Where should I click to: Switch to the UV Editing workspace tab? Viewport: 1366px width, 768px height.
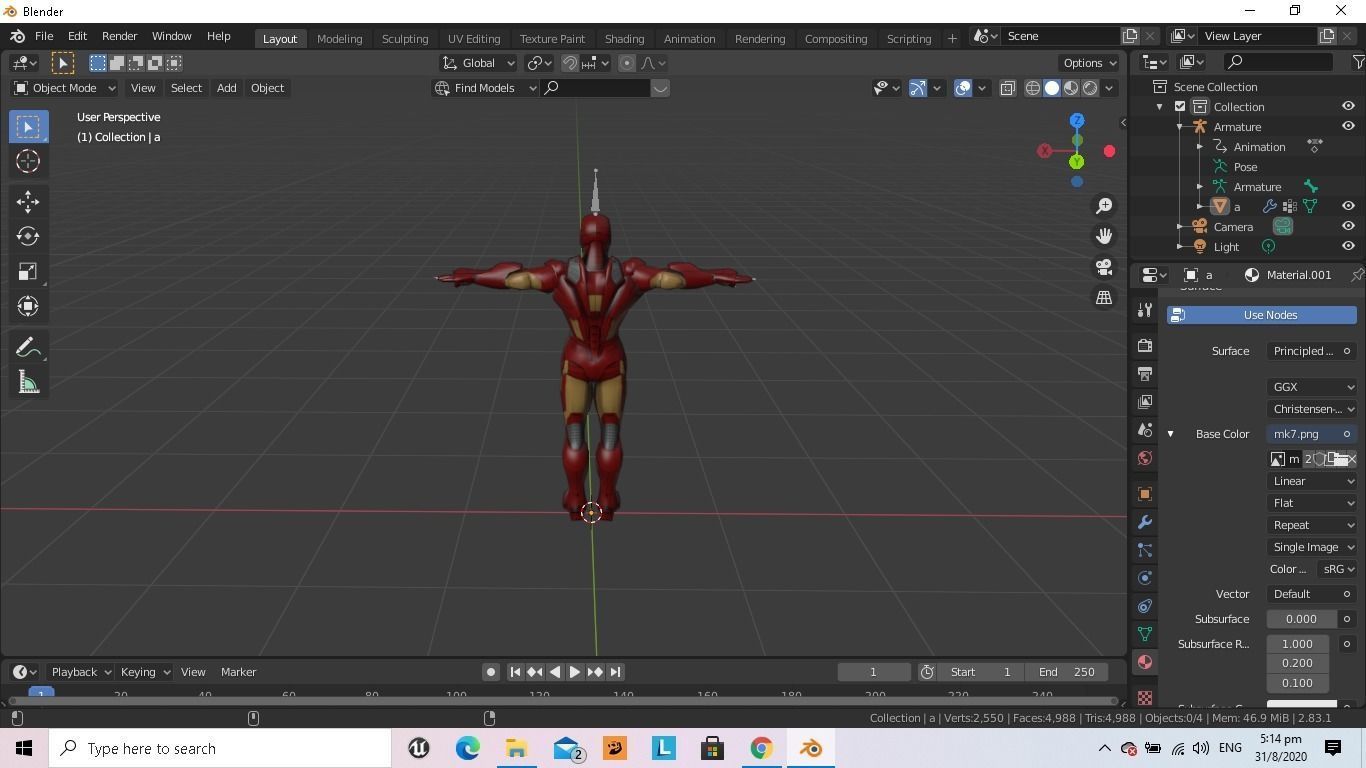474,39
